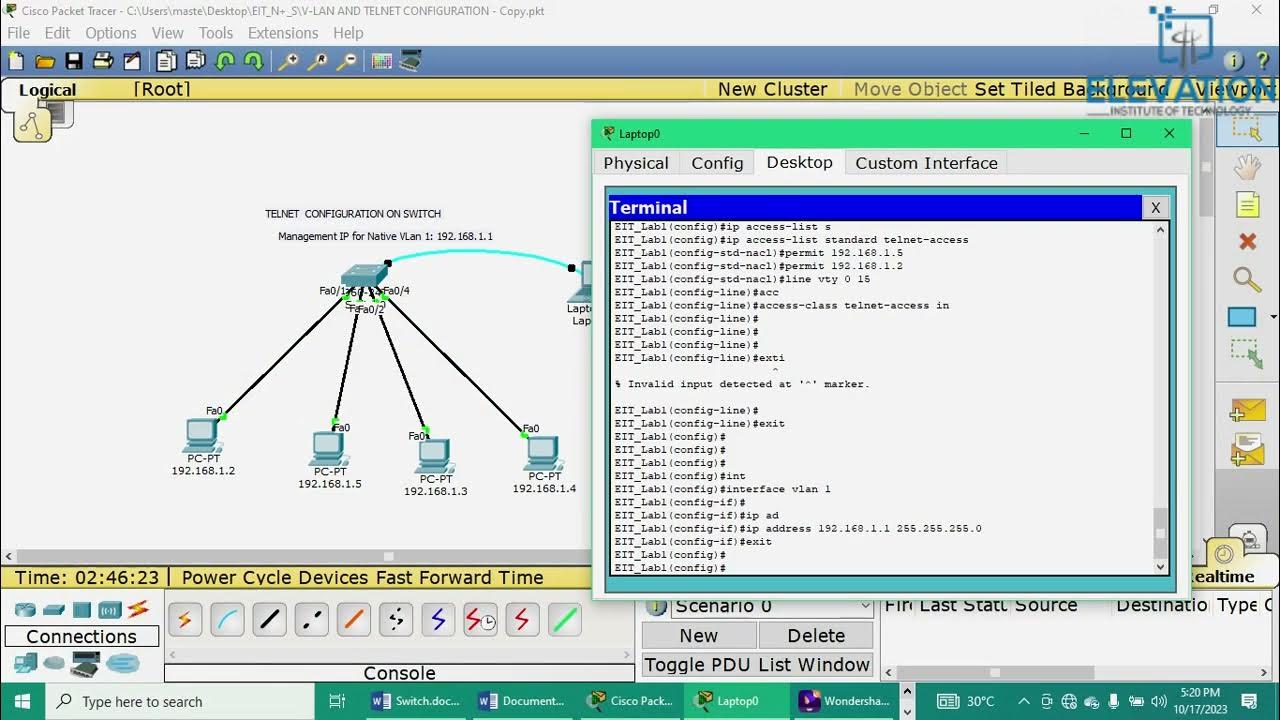Print the workspace using the printer icon

(x=102, y=61)
